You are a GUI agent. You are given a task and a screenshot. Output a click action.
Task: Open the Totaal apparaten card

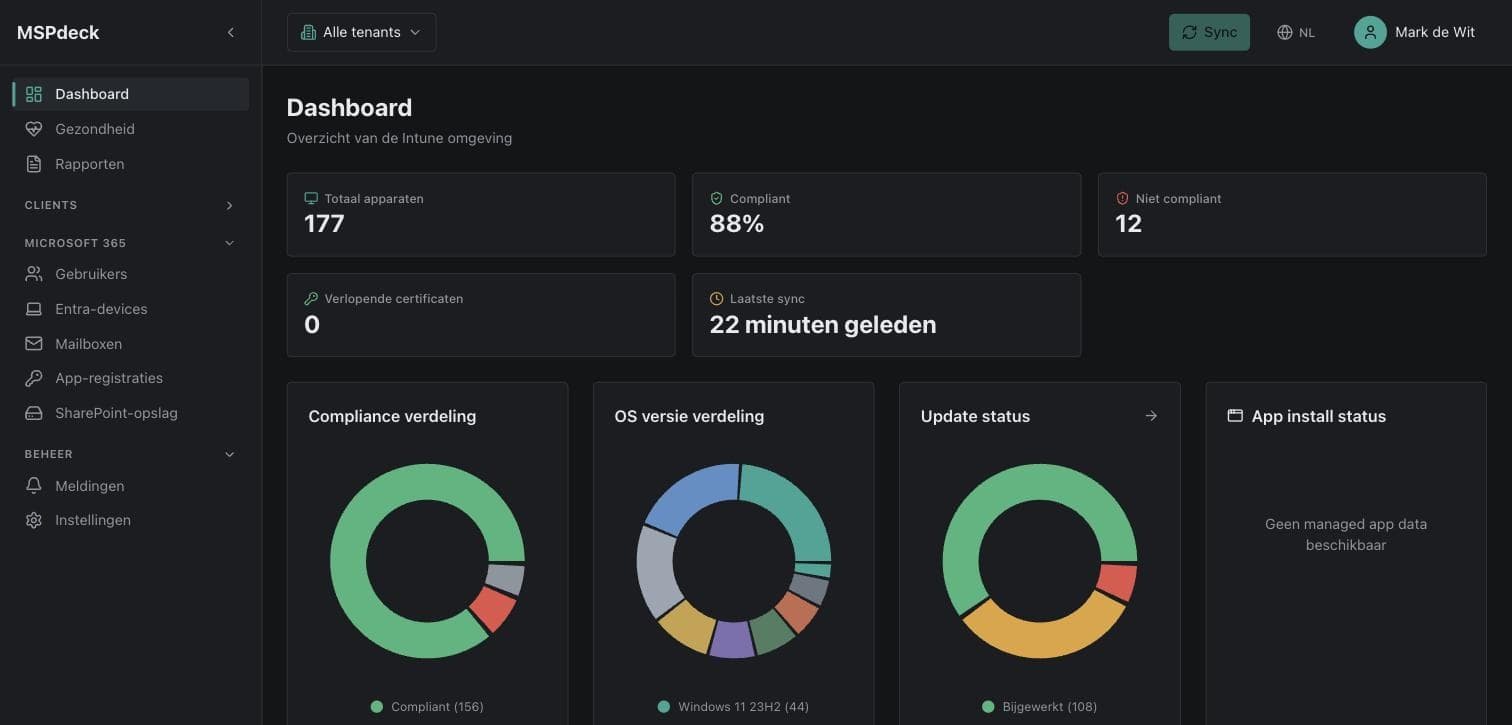click(481, 215)
